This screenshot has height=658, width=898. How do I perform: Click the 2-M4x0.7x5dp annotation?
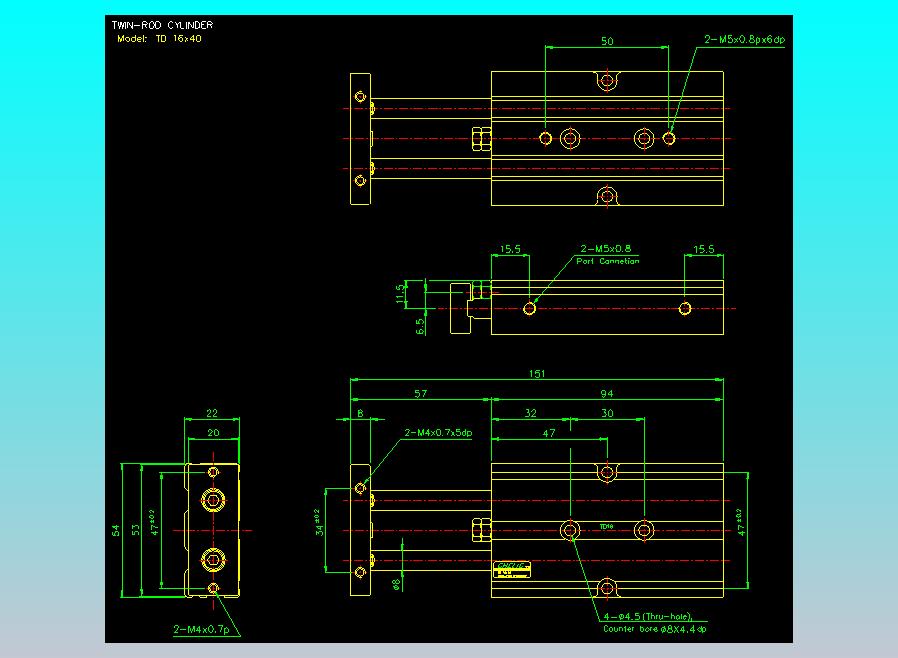pyautogui.click(x=438, y=433)
